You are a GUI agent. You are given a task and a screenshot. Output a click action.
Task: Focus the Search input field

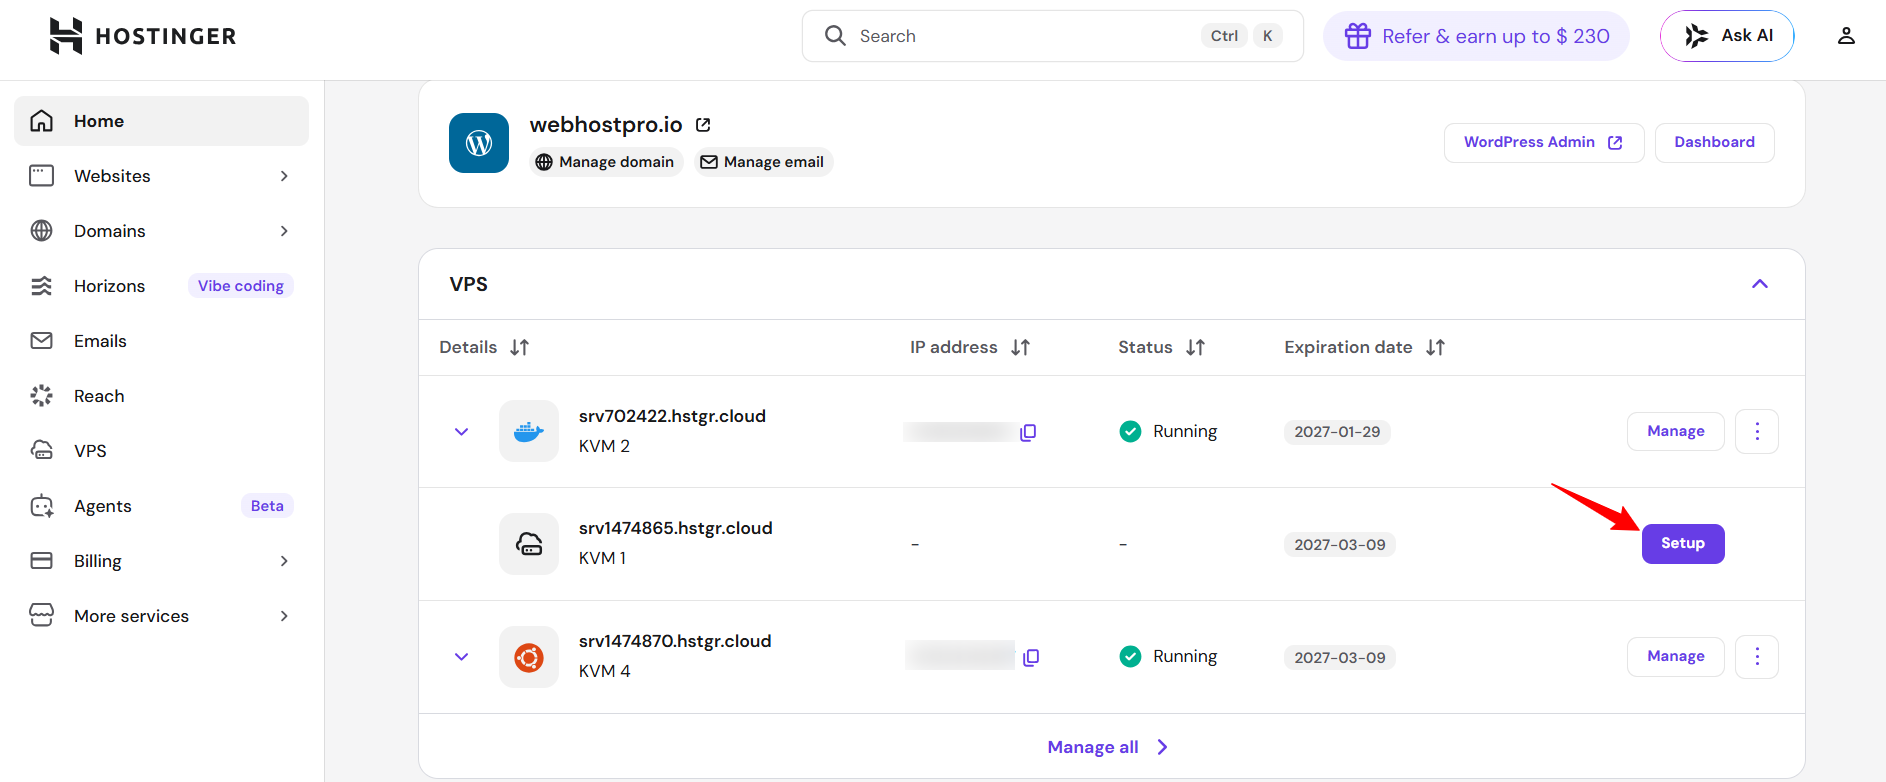click(x=1052, y=36)
